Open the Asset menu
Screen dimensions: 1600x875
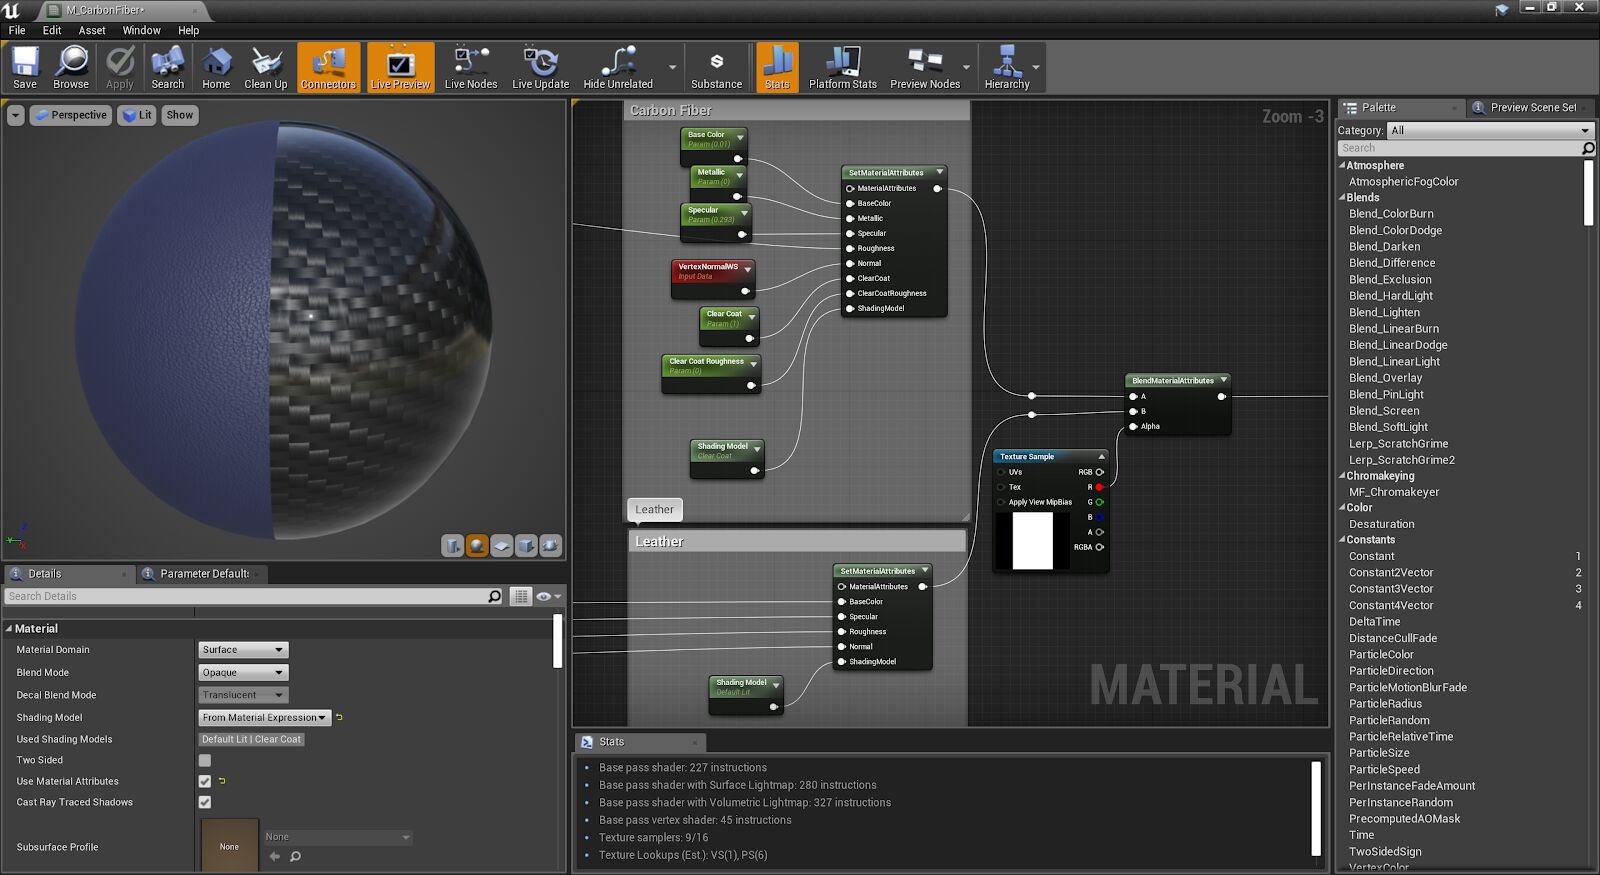[92, 30]
